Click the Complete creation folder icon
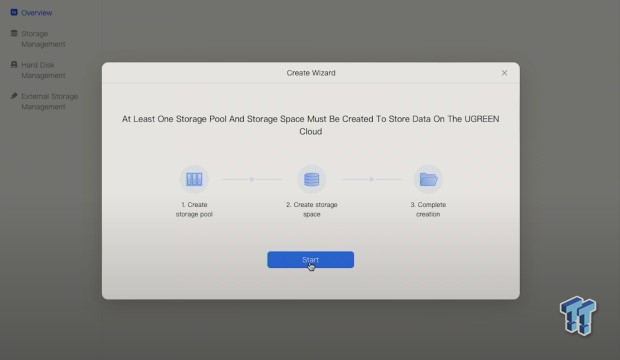 point(428,179)
